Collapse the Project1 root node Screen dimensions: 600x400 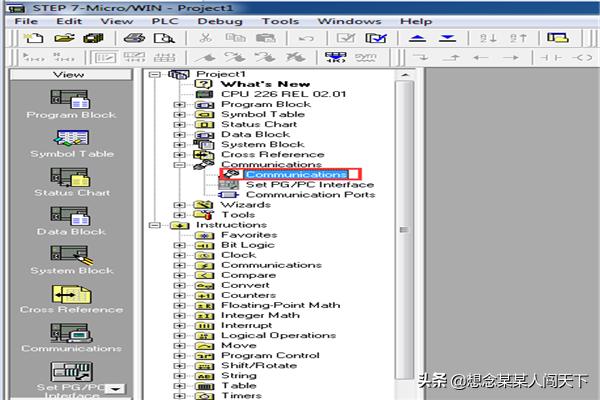pos(154,74)
